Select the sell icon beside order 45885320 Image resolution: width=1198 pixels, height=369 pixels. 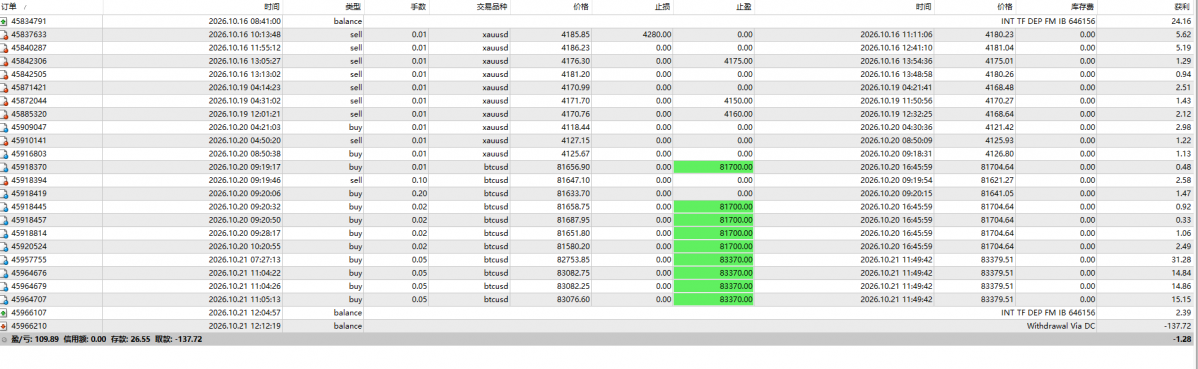(5, 114)
